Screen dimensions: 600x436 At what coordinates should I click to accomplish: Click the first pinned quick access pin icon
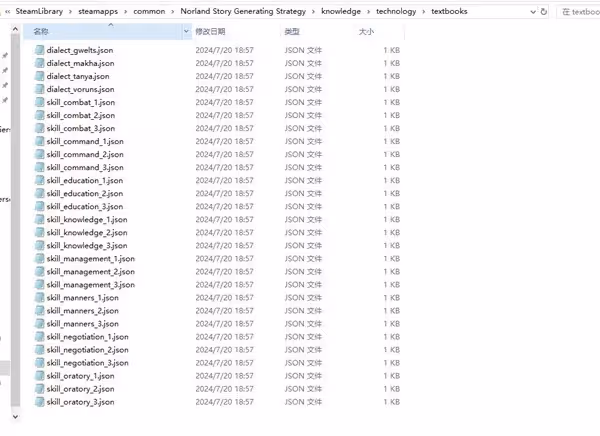(x=5, y=56)
